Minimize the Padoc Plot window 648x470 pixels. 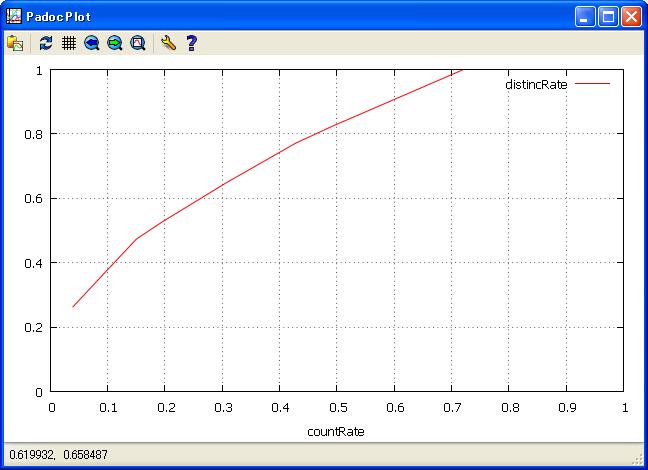pos(585,16)
